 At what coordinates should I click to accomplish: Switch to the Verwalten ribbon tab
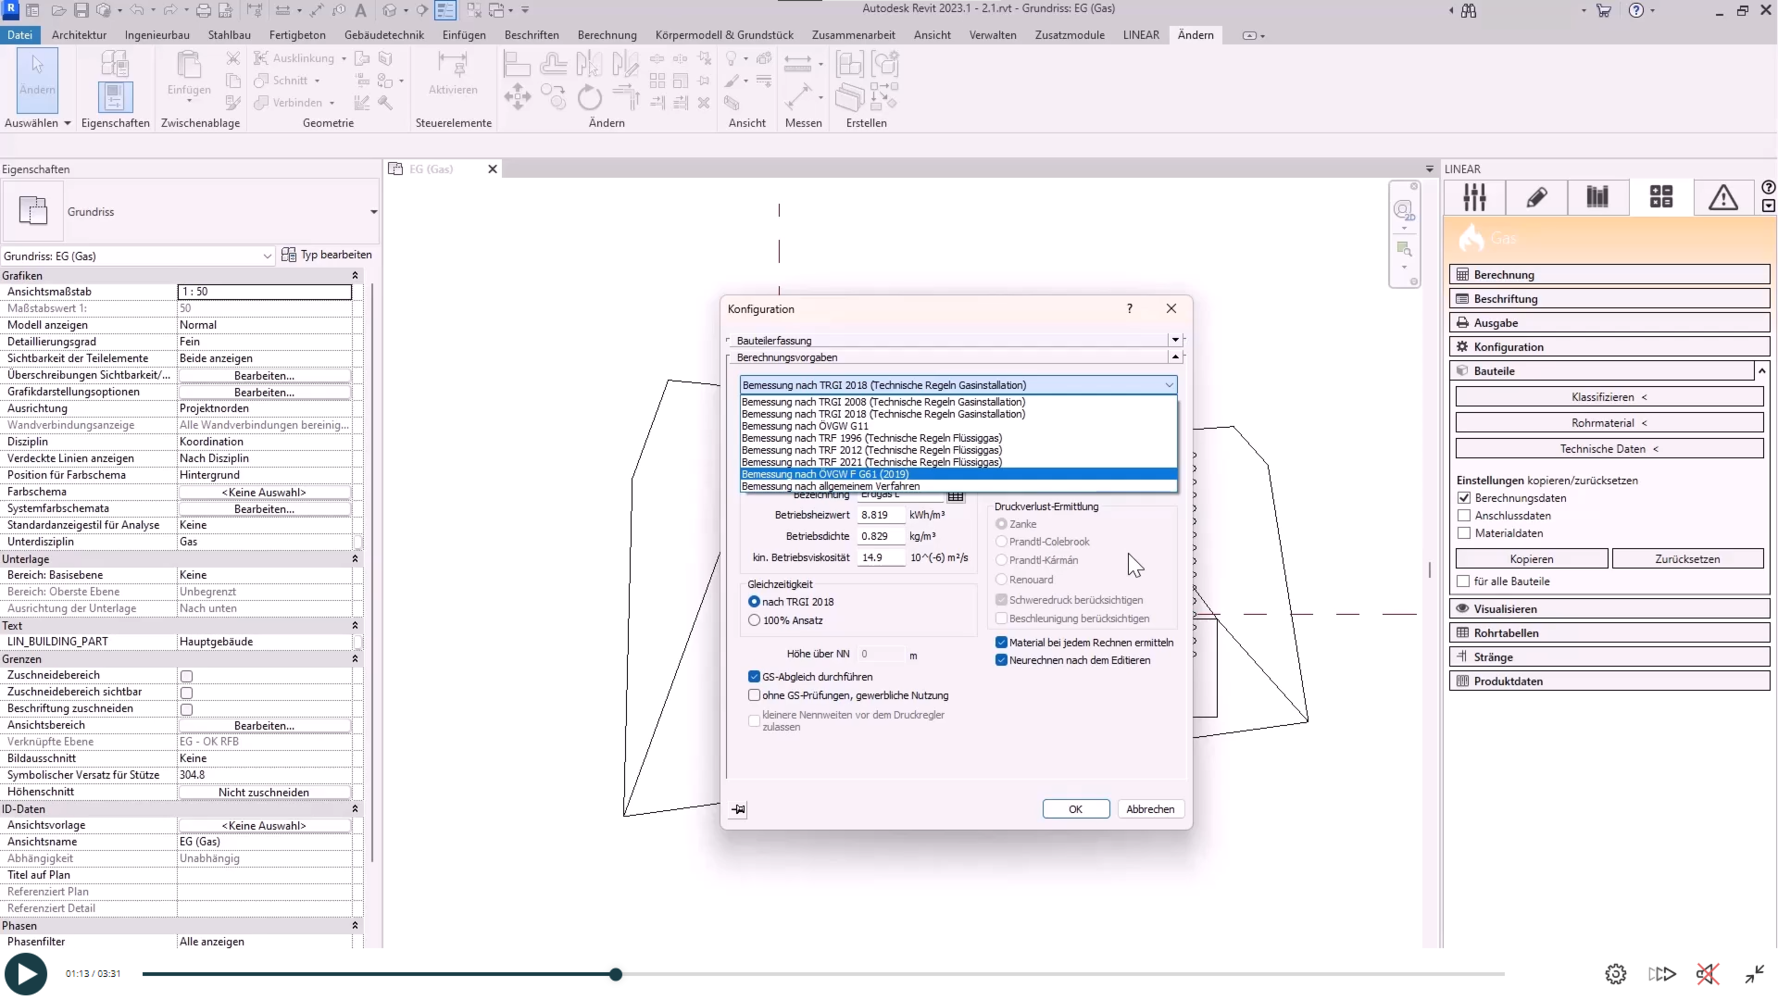992,35
